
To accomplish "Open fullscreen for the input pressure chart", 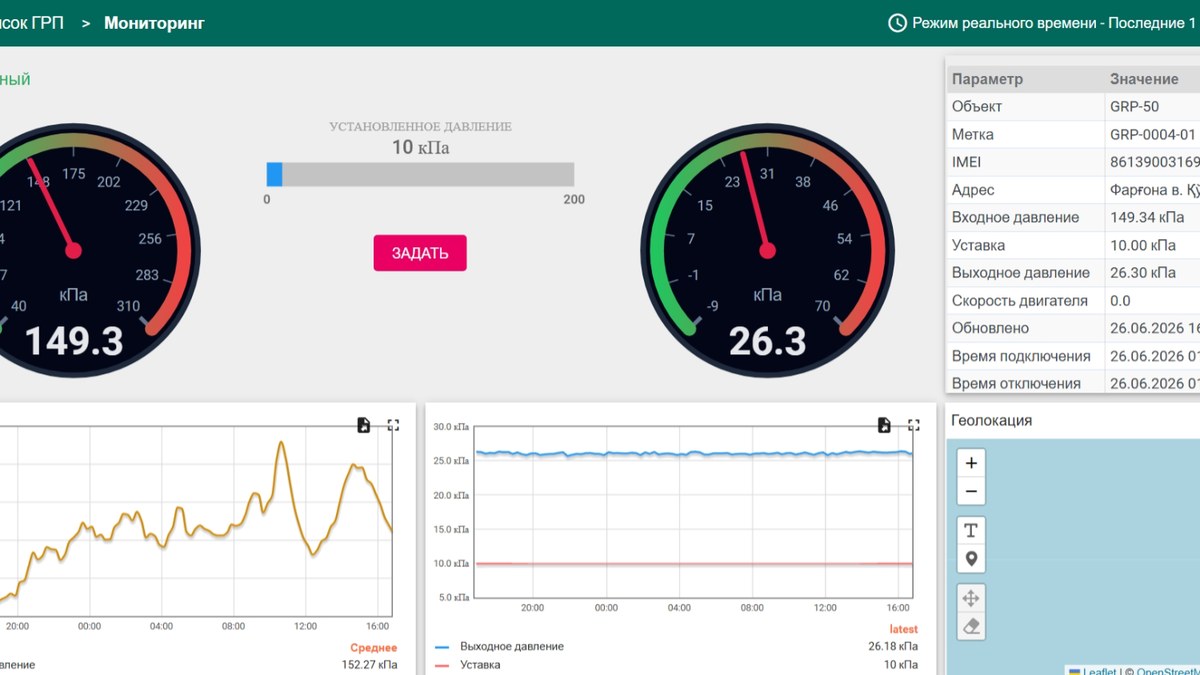I will [x=393, y=425].
